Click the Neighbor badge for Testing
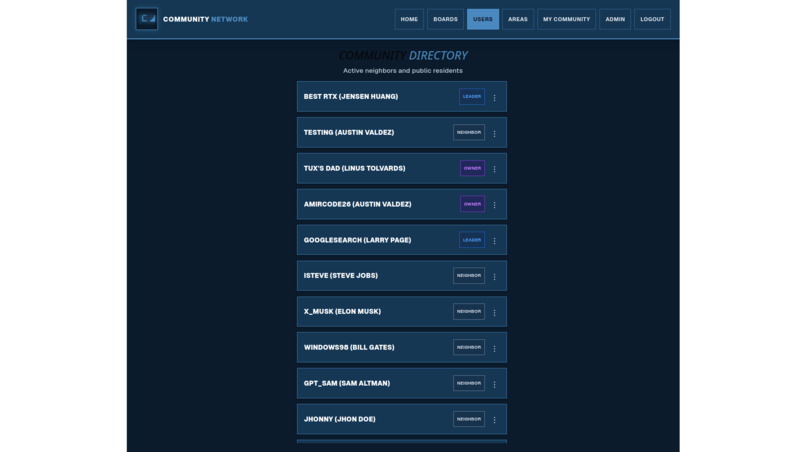Viewport: 806px width, 452px height. tap(469, 132)
